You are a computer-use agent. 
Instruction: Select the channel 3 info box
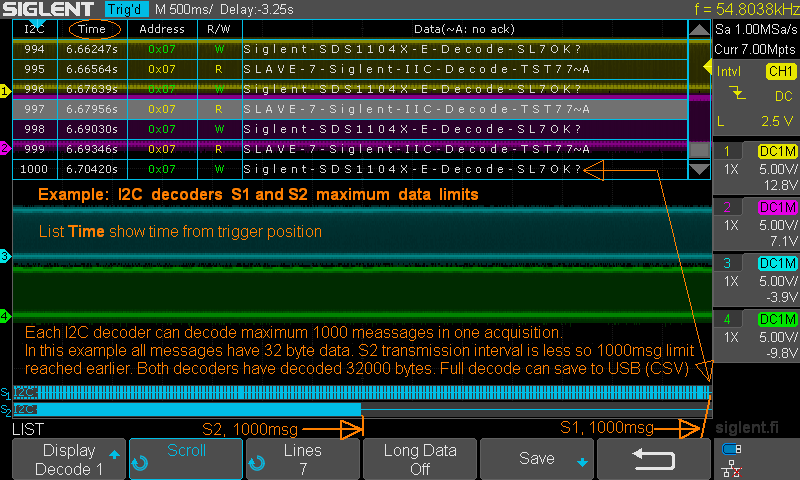pyautogui.click(x=756, y=280)
